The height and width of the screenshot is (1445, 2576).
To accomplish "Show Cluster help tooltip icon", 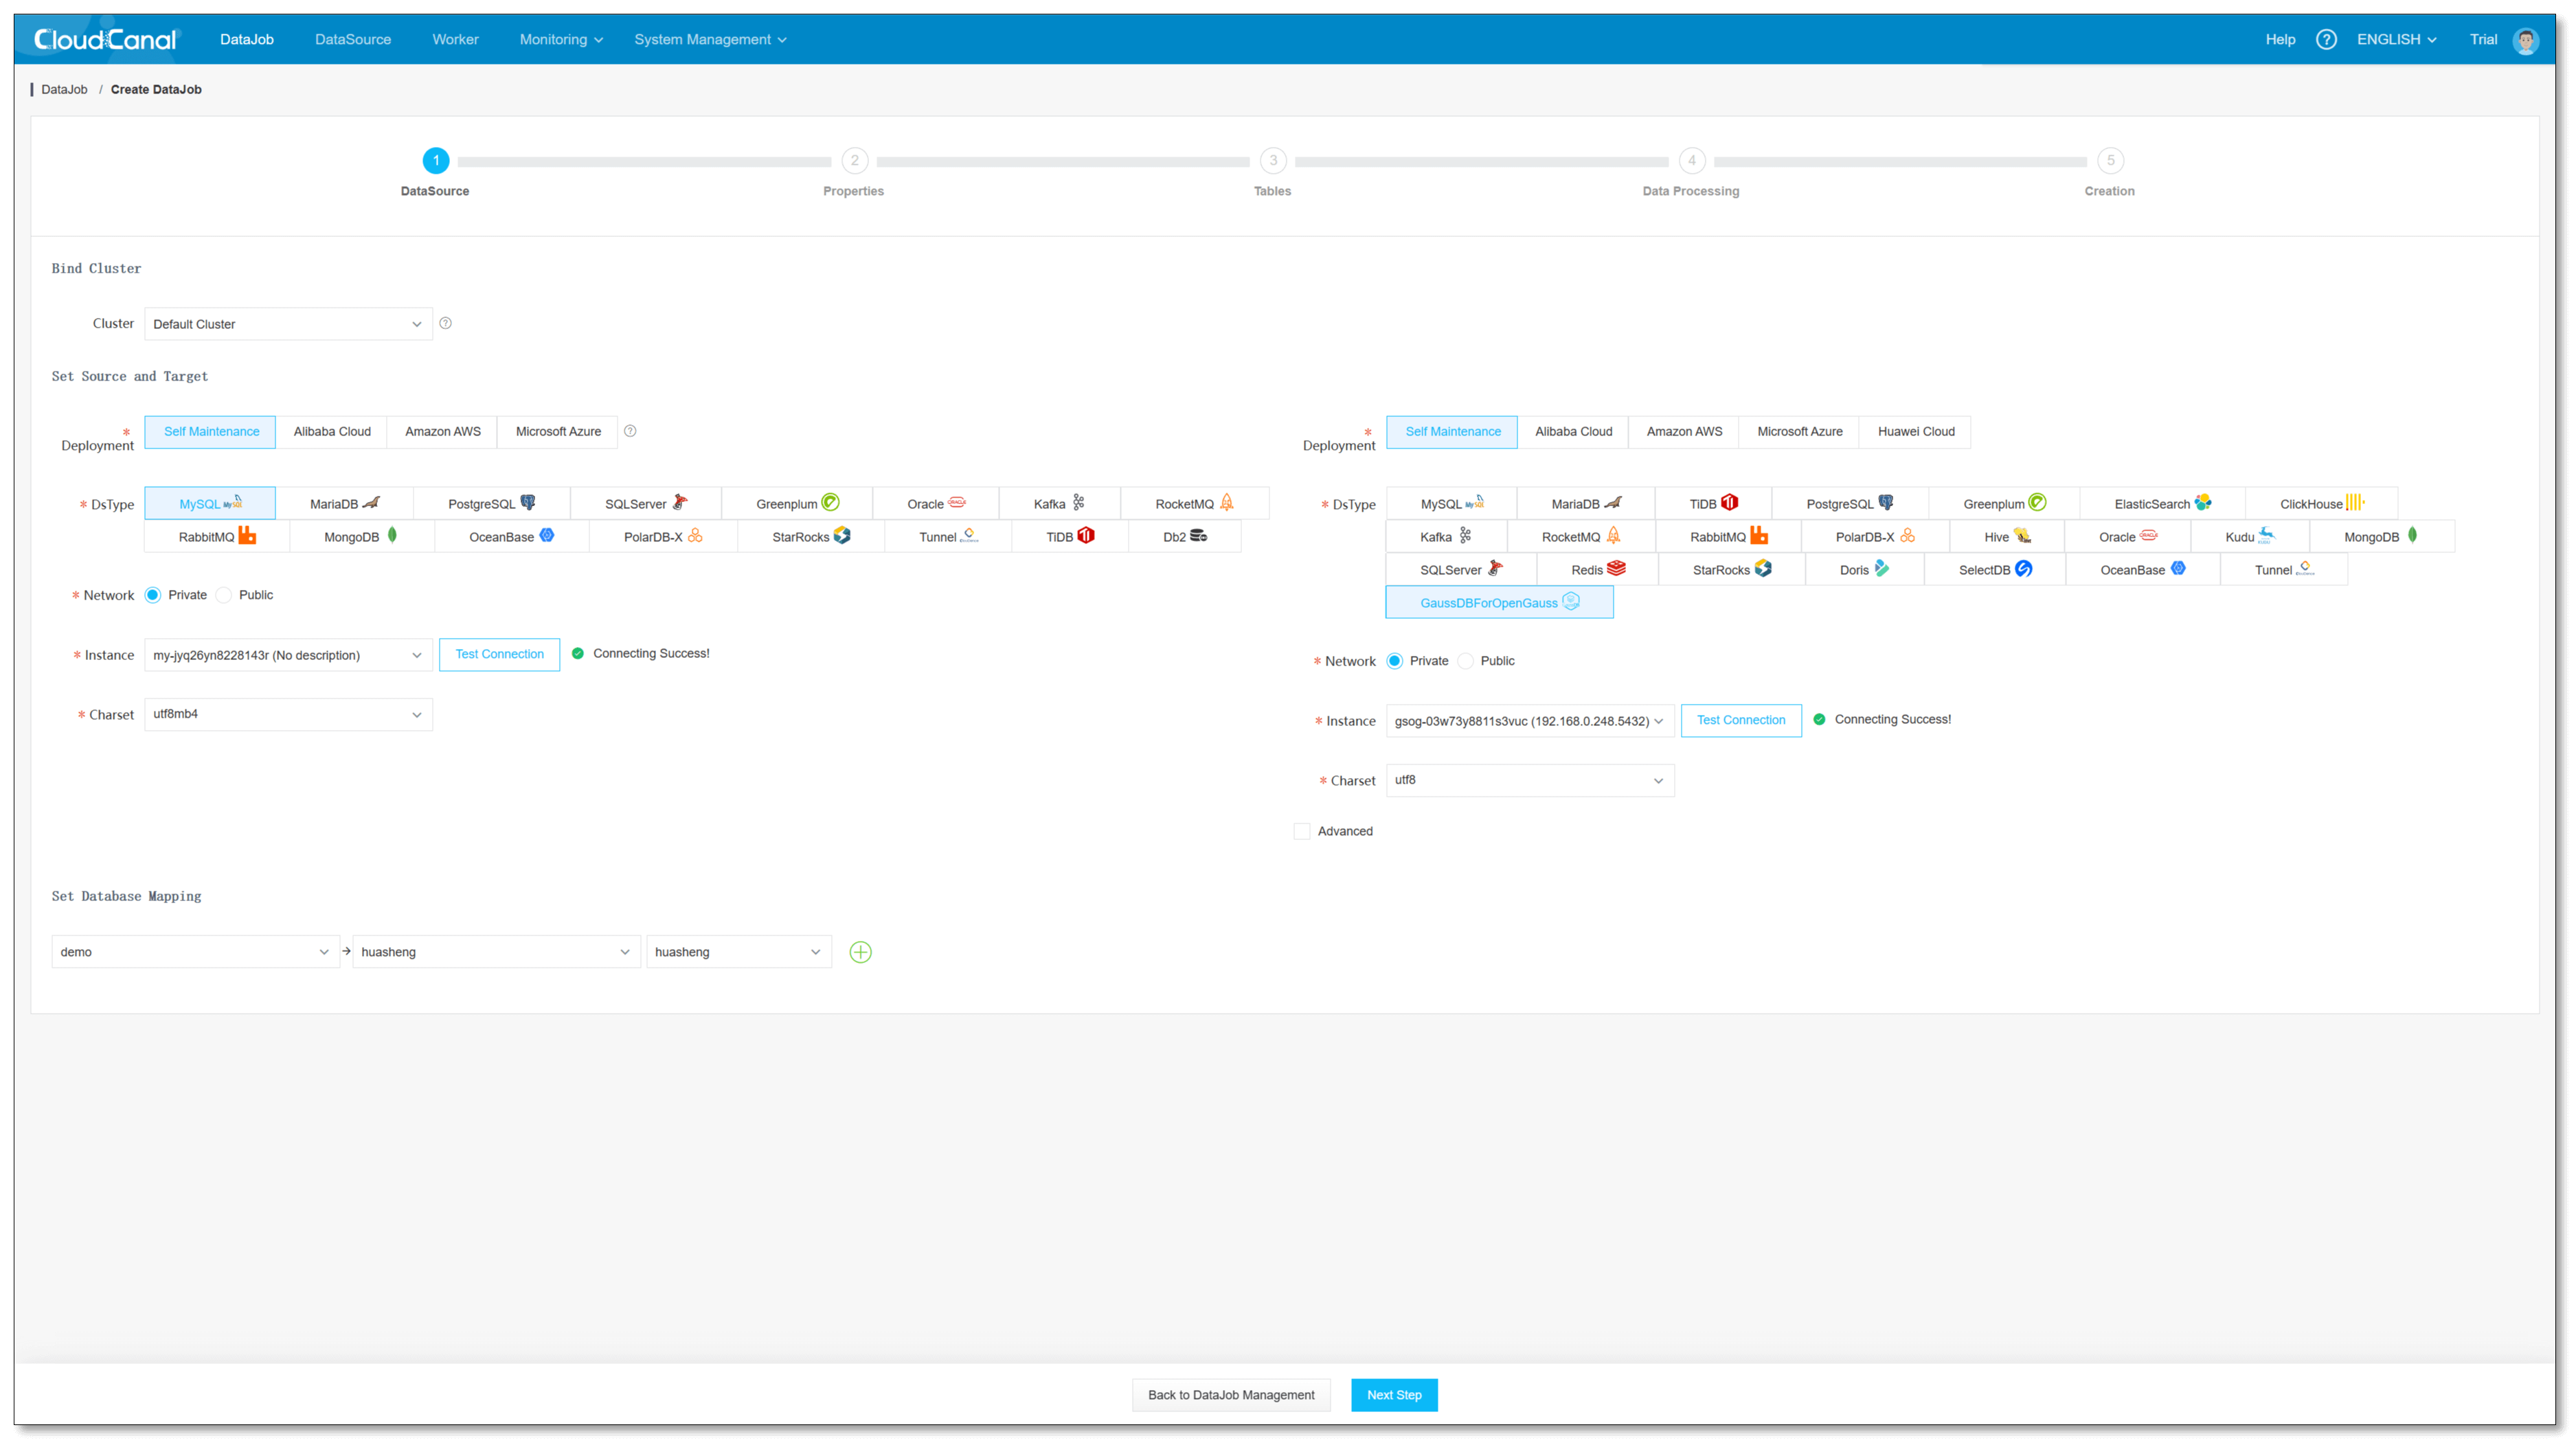I will [446, 323].
